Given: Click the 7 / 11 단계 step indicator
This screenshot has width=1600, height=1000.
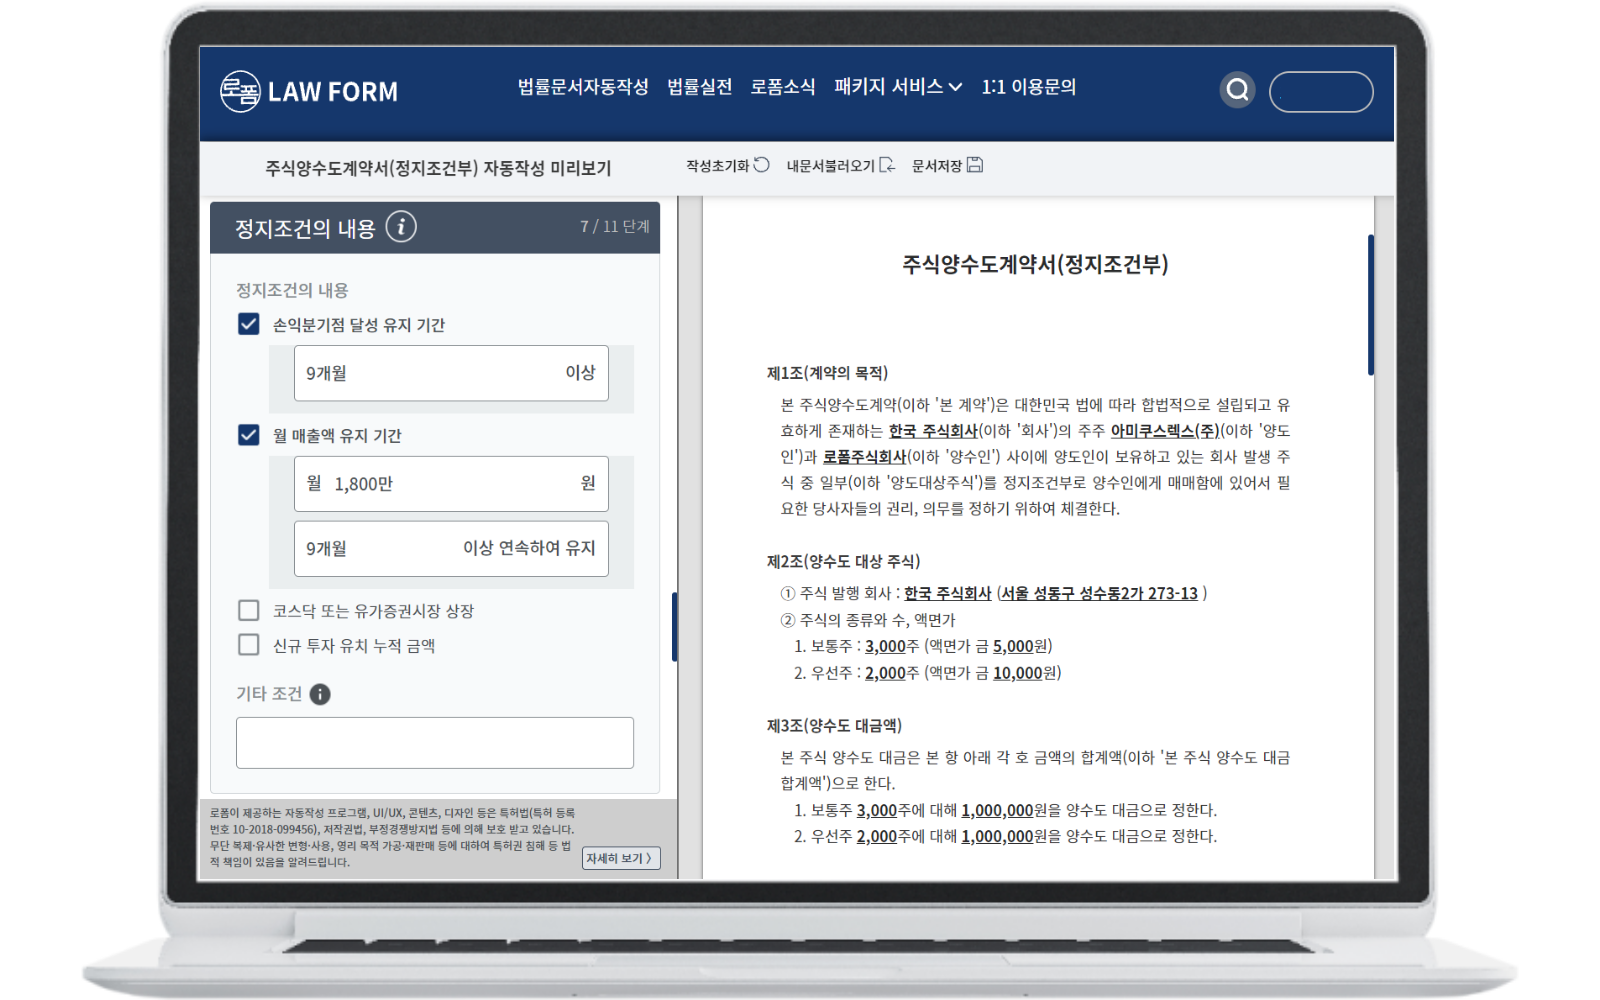Looking at the screenshot, I should tap(614, 227).
